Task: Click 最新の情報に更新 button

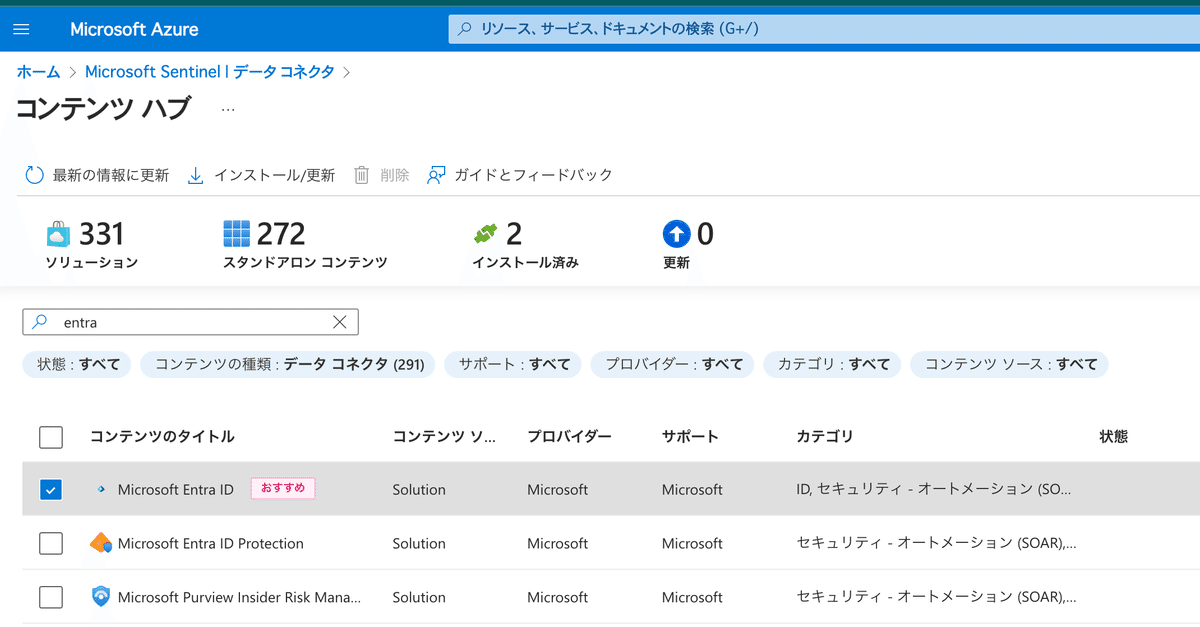Action: tap(97, 175)
